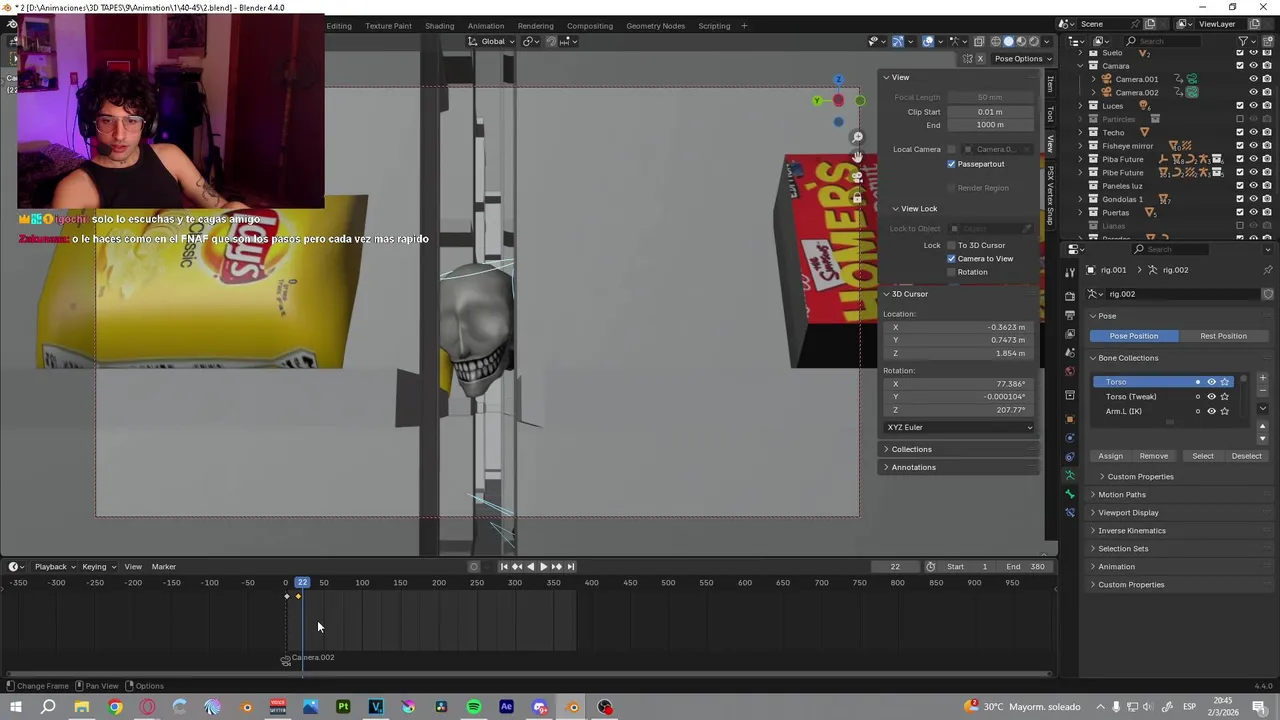Hide Camera.001 in viewport via eye
The image size is (1280, 720).
point(1254,79)
